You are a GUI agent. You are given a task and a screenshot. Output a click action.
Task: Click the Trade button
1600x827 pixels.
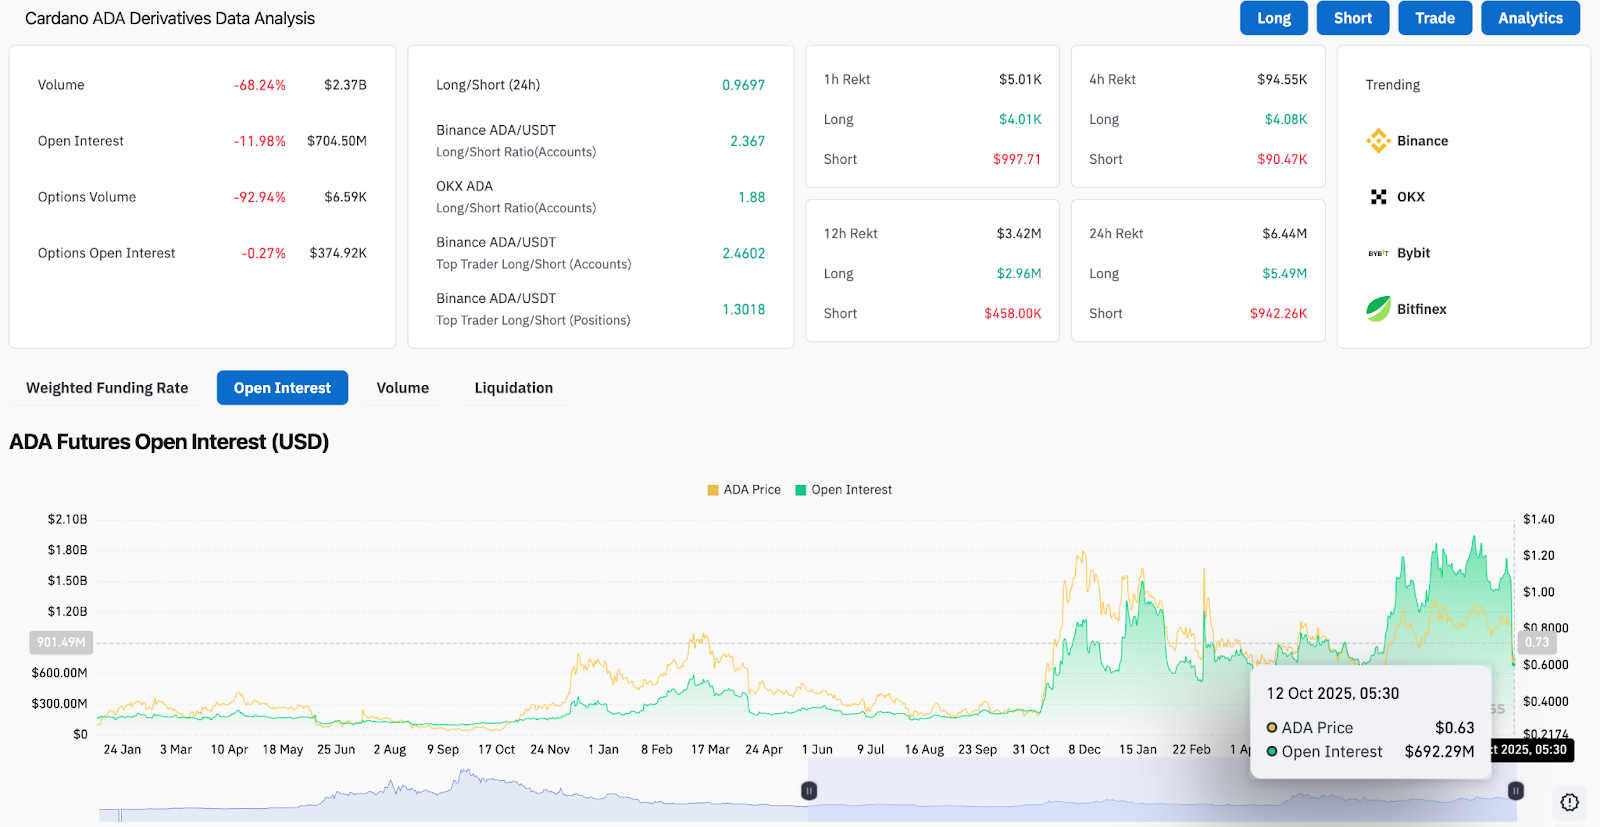tap(1434, 18)
